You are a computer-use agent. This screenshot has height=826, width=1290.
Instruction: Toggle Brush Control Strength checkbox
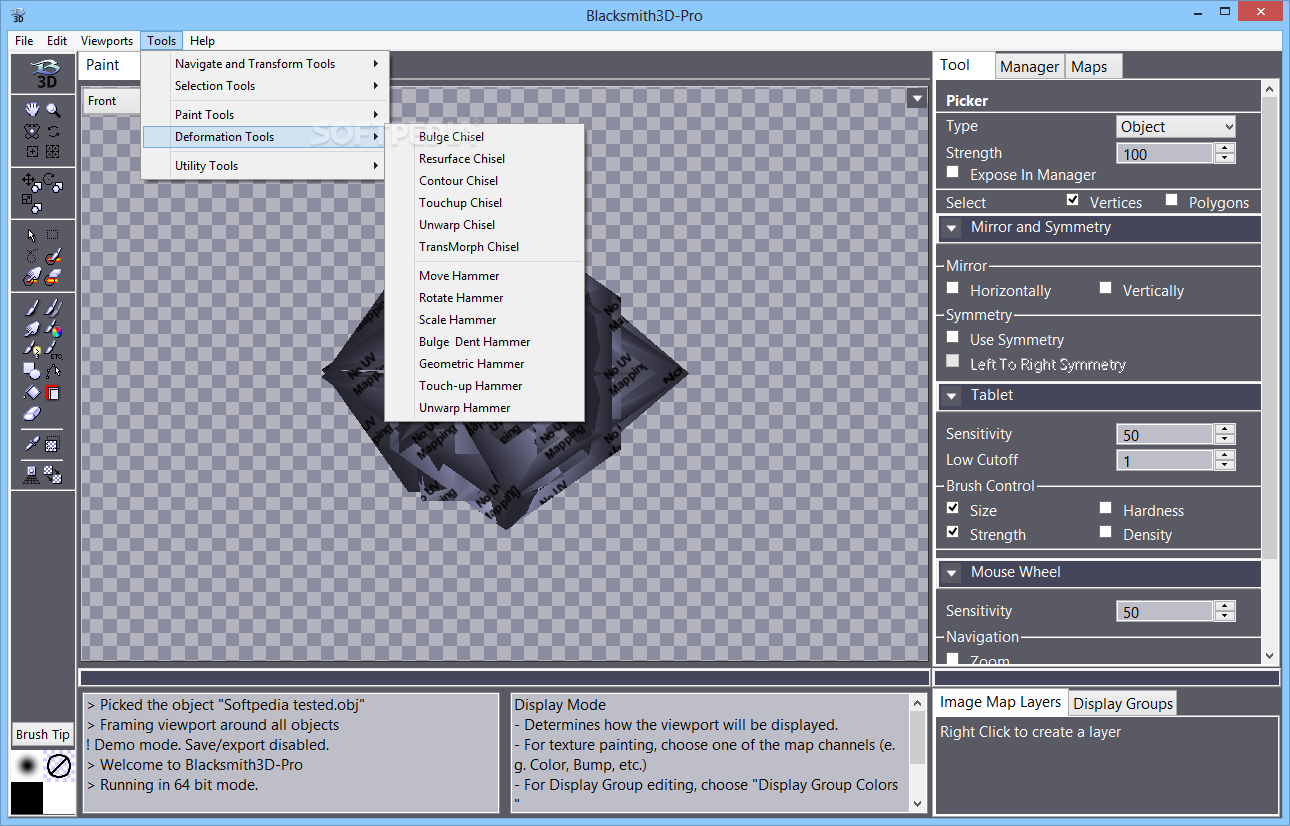(x=953, y=532)
